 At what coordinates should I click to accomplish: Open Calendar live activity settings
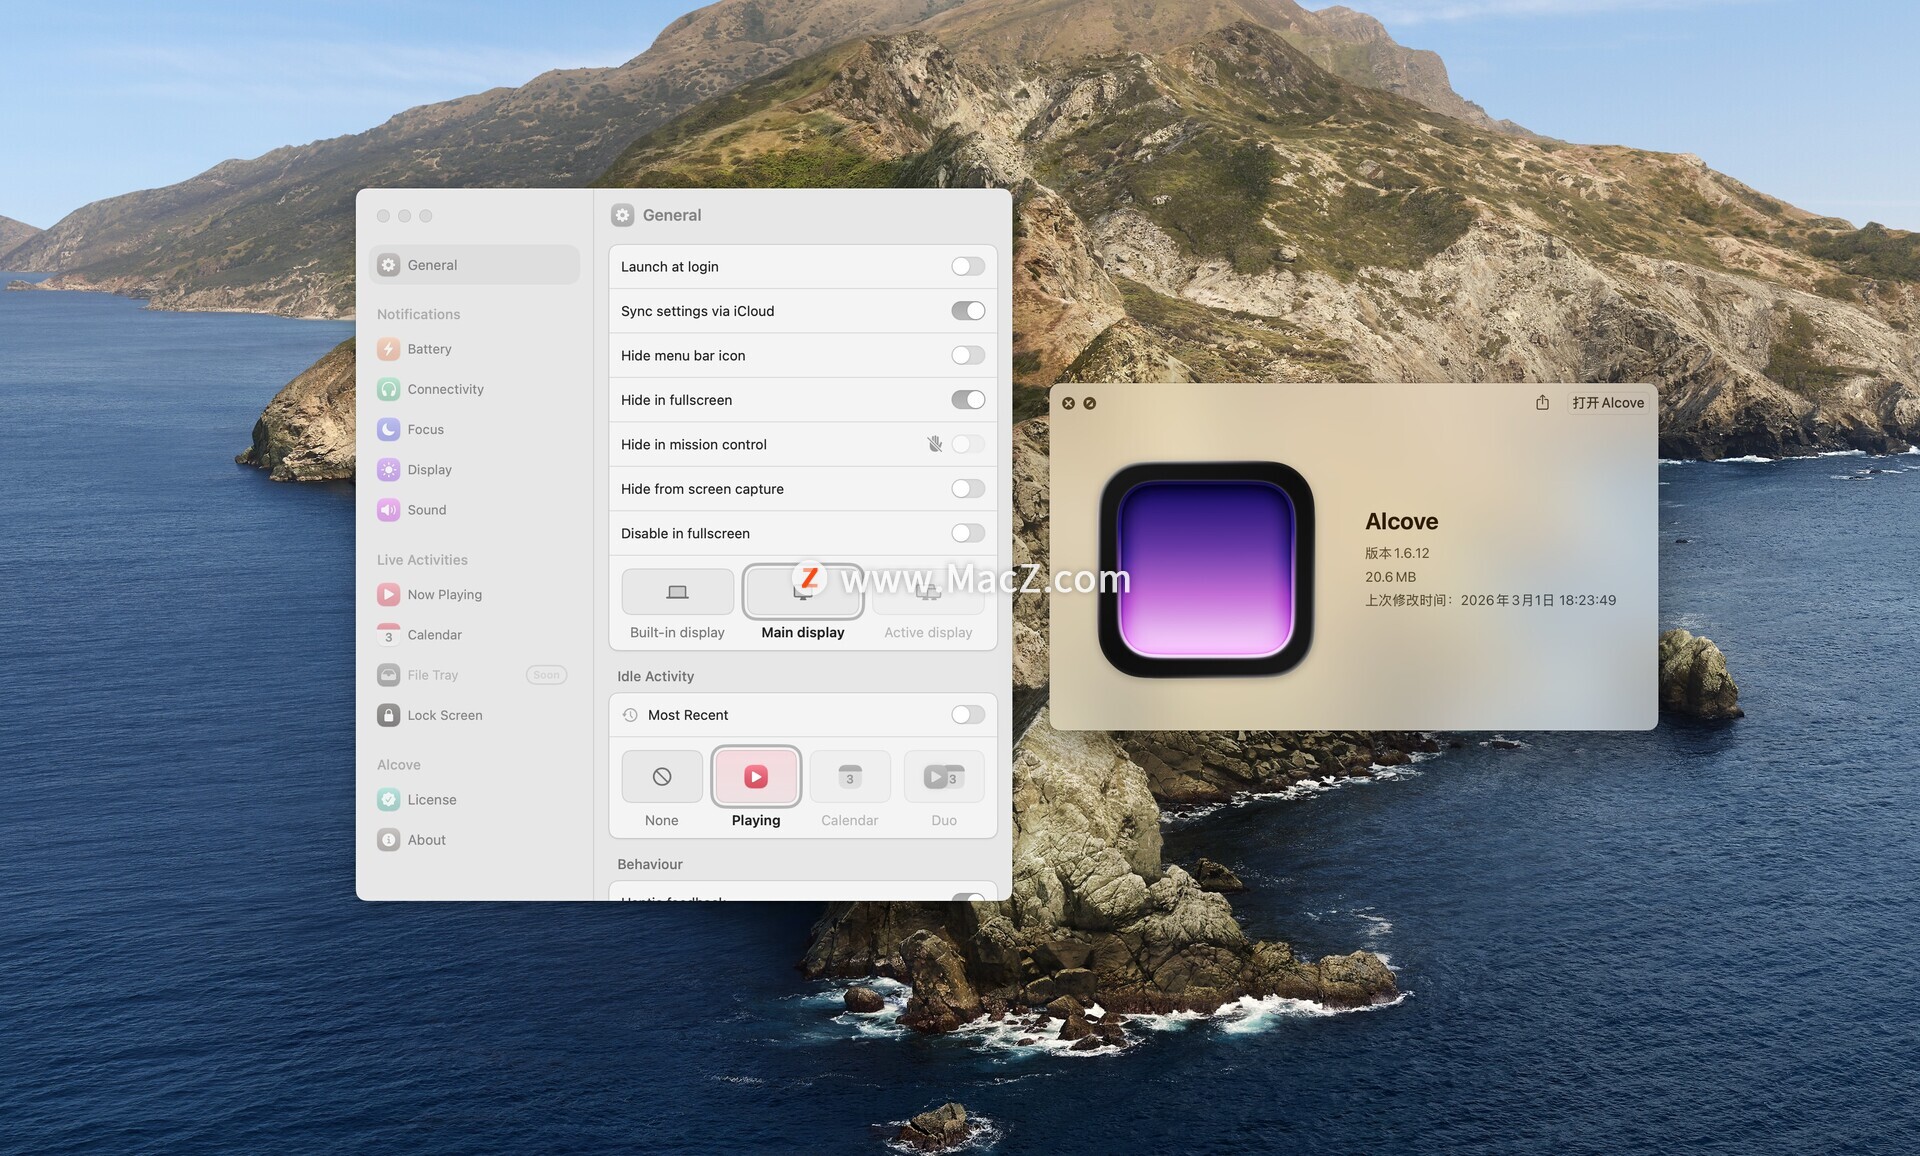tap(434, 635)
